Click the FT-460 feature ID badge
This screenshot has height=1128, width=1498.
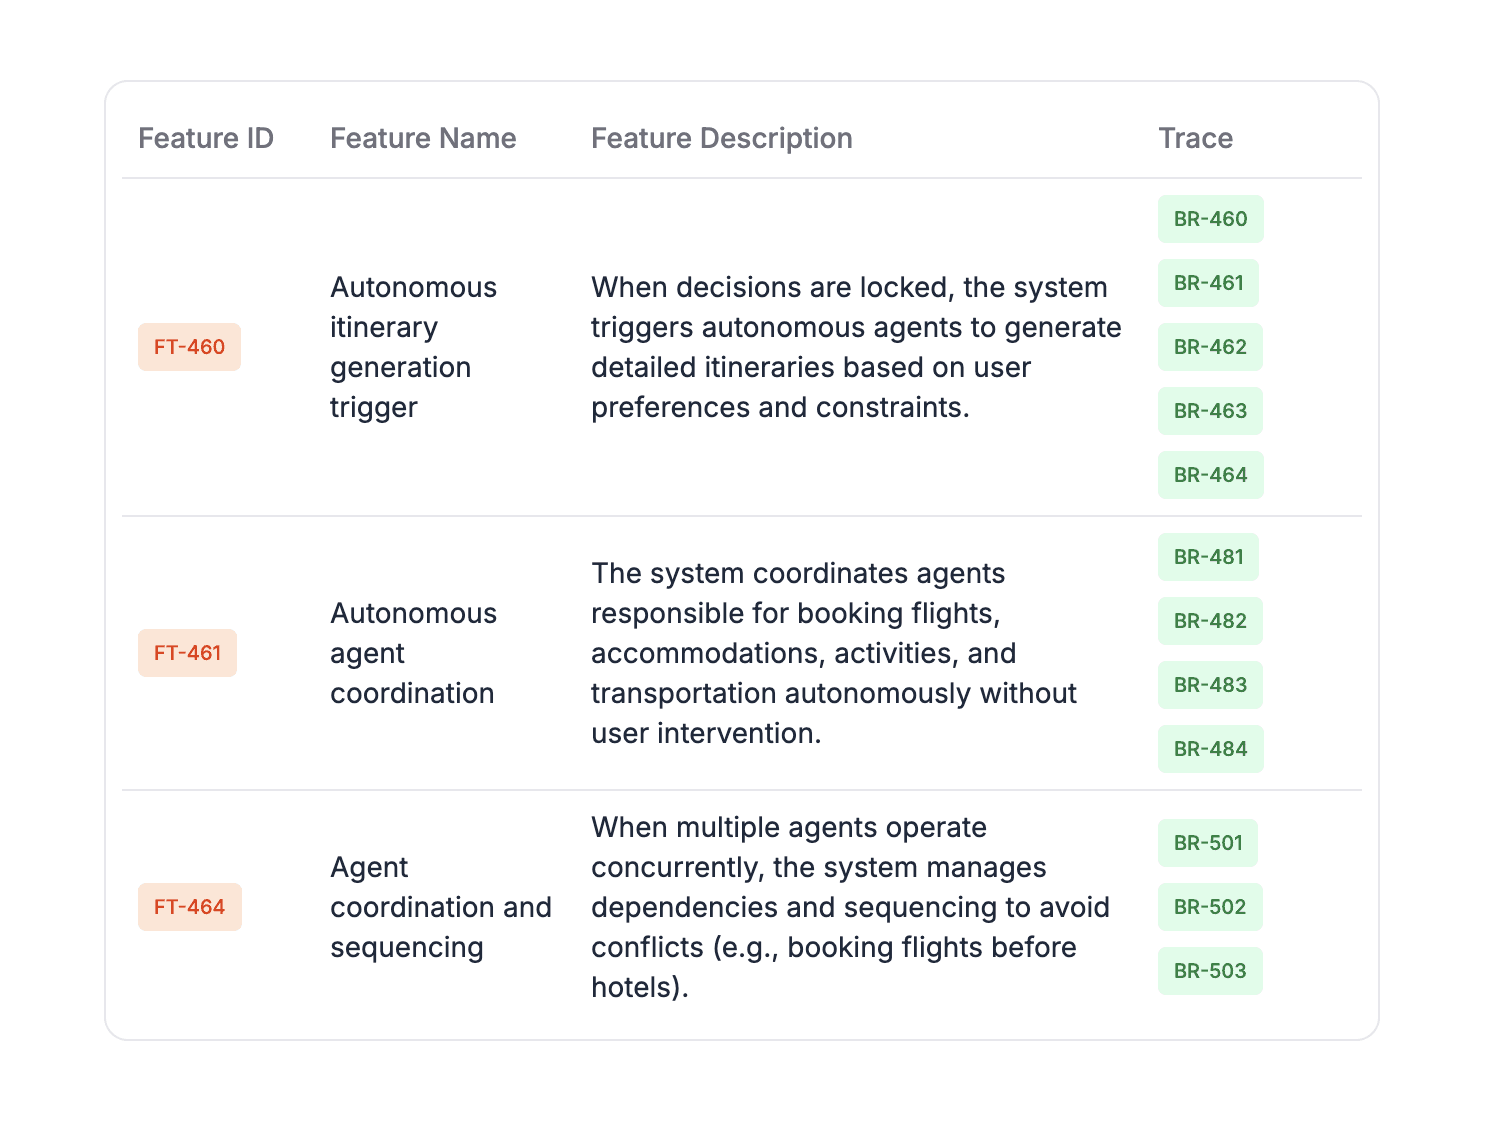click(189, 347)
